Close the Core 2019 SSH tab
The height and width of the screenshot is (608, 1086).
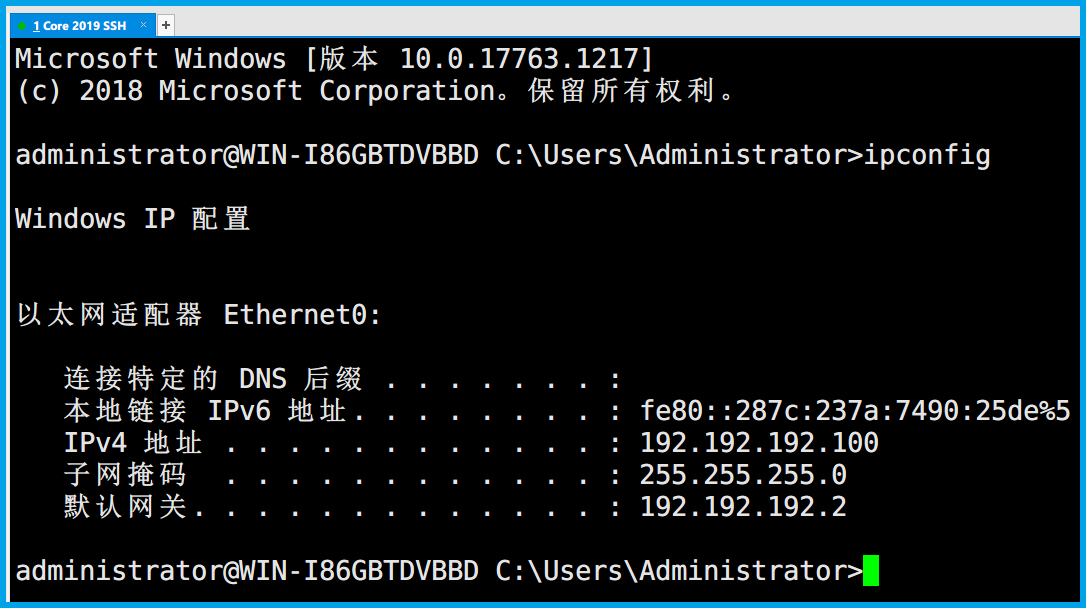[143, 25]
